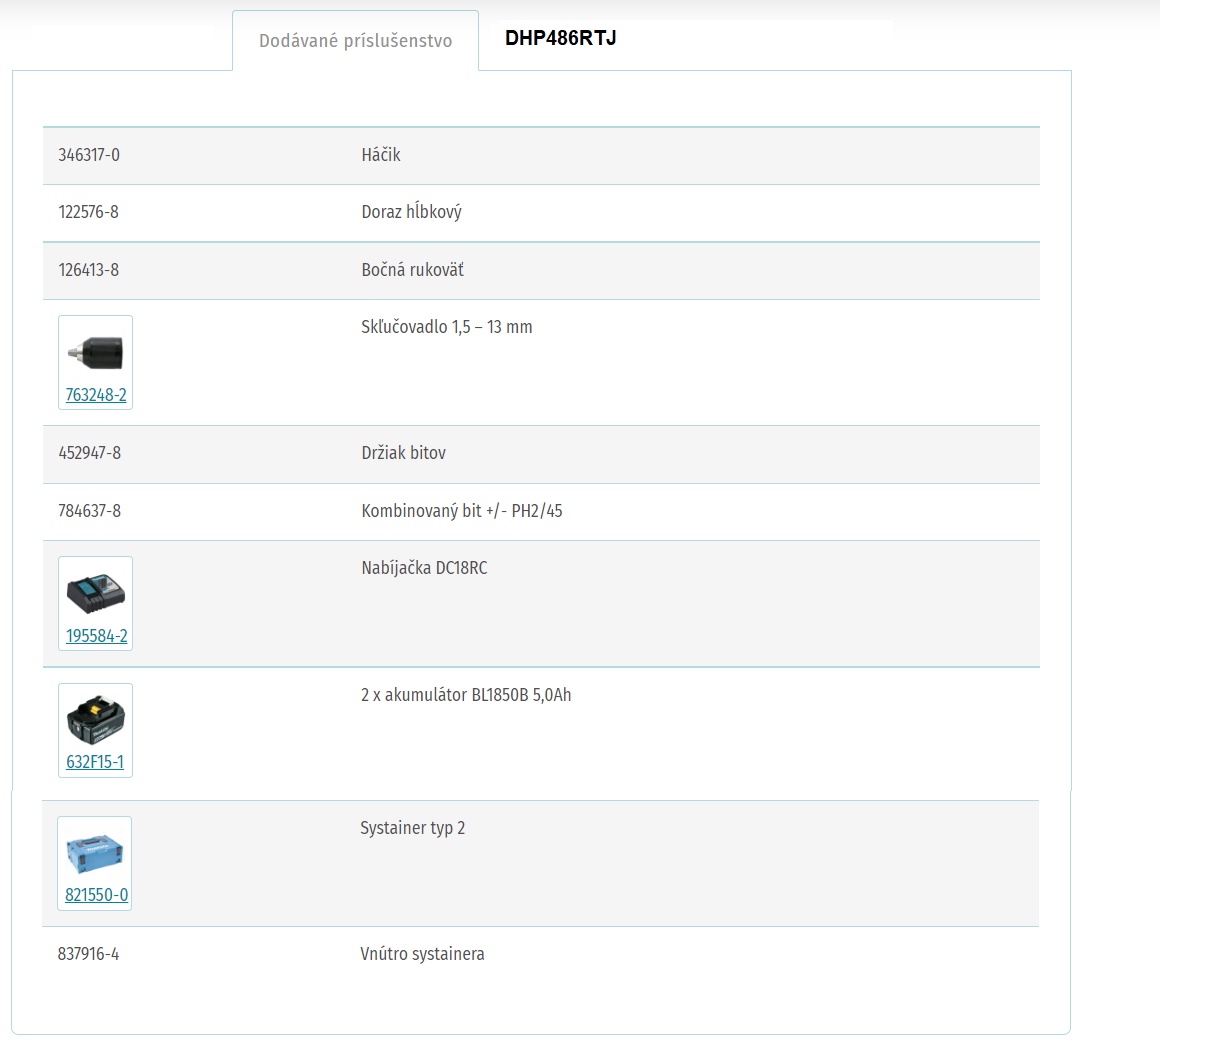Select part number 784637-8

click(x=90, y=511)
